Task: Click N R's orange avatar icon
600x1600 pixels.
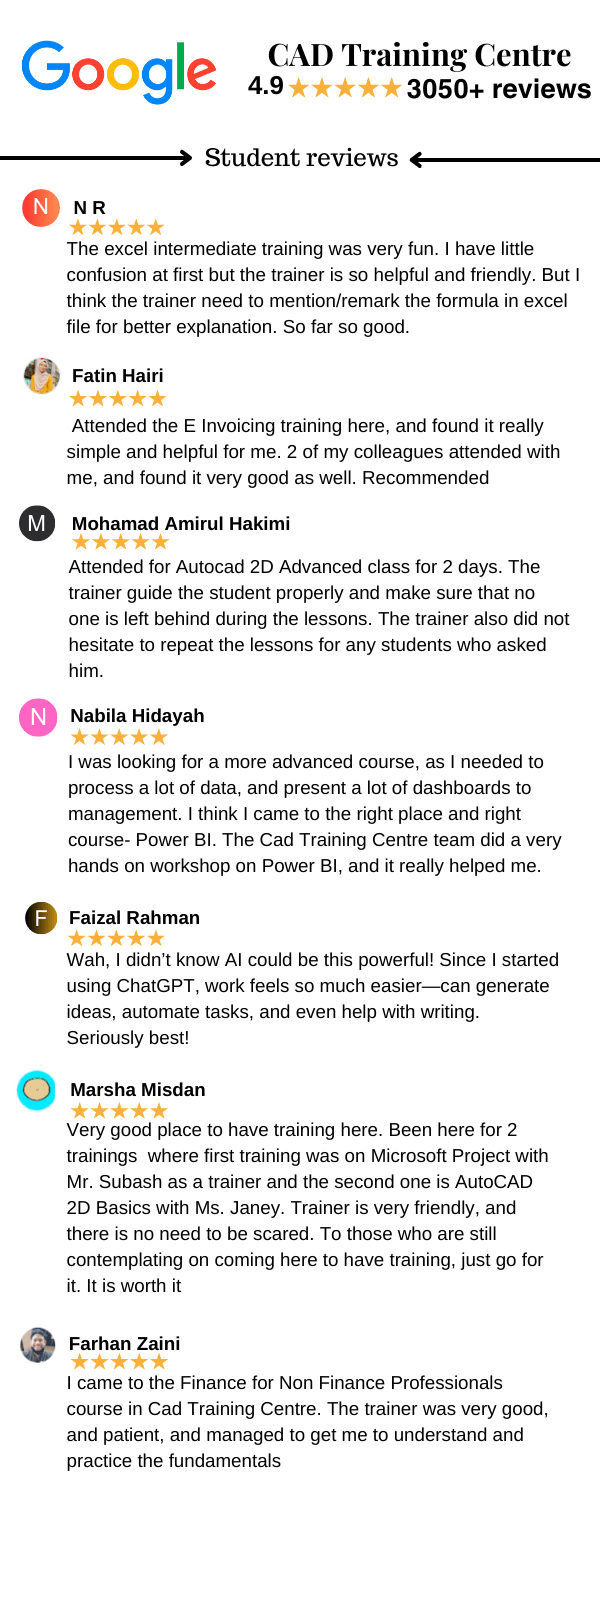Action: (41, 207)
